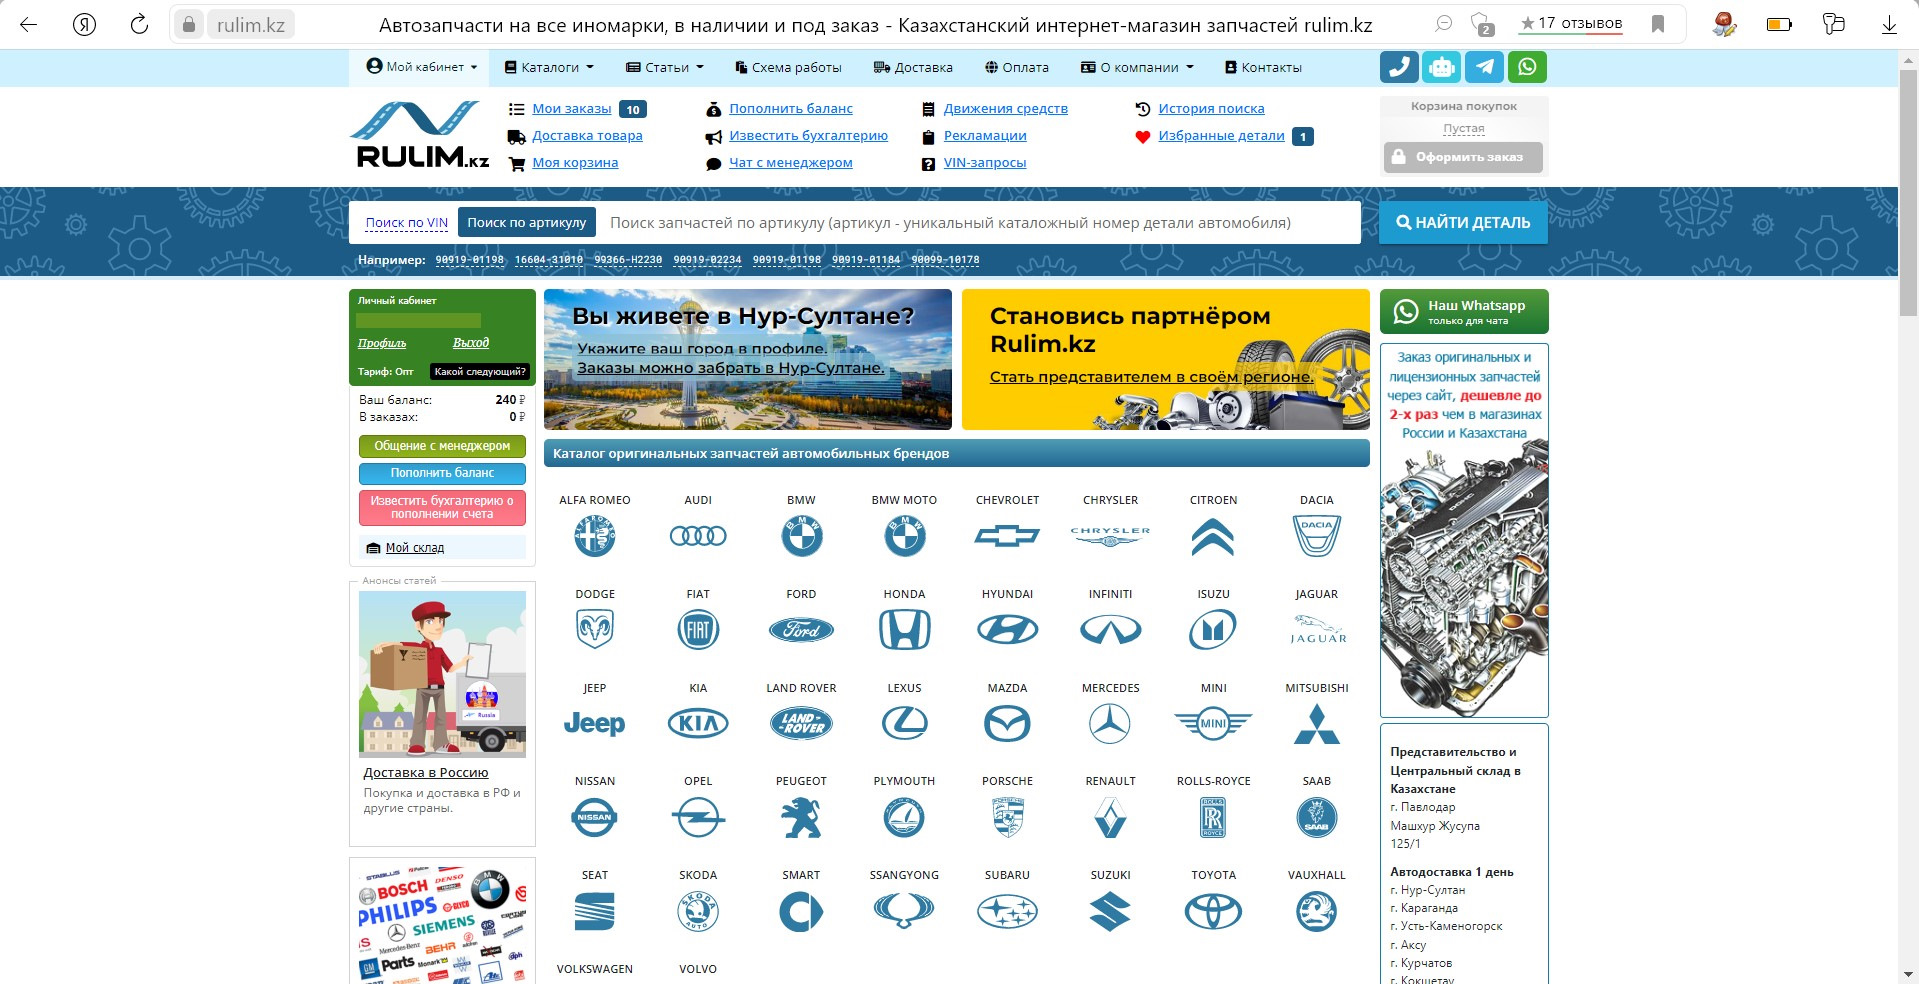
Task: Choose the Dodge brand logo
Action: 595,630
